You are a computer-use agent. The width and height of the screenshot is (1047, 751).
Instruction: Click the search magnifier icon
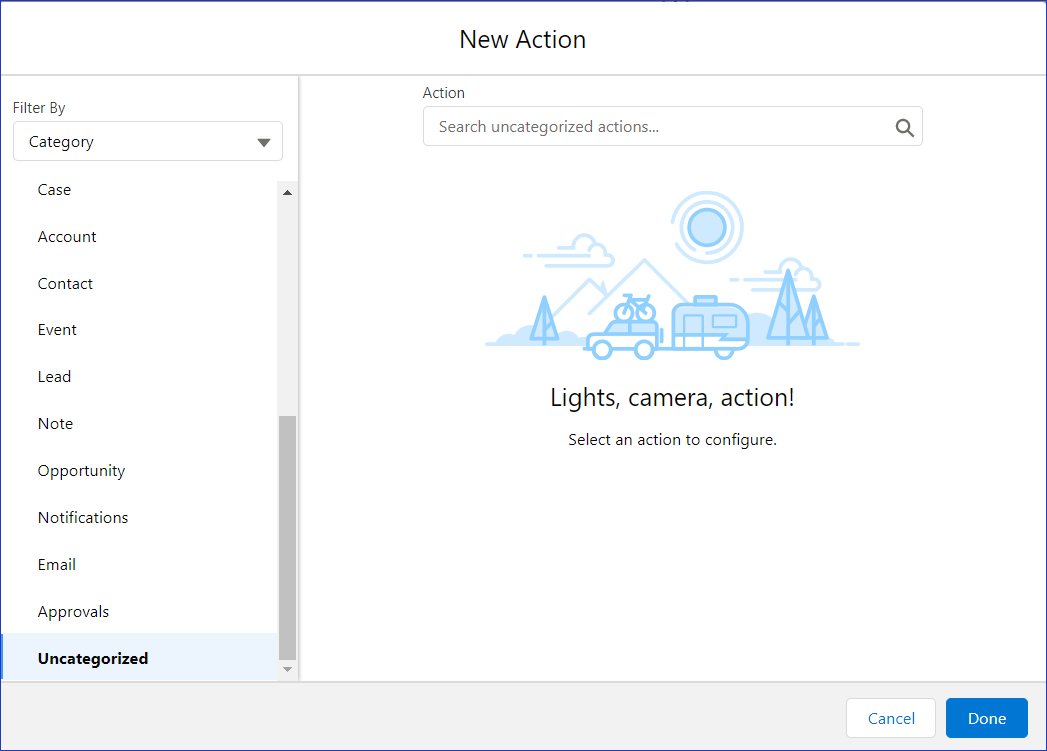point(904,127)
